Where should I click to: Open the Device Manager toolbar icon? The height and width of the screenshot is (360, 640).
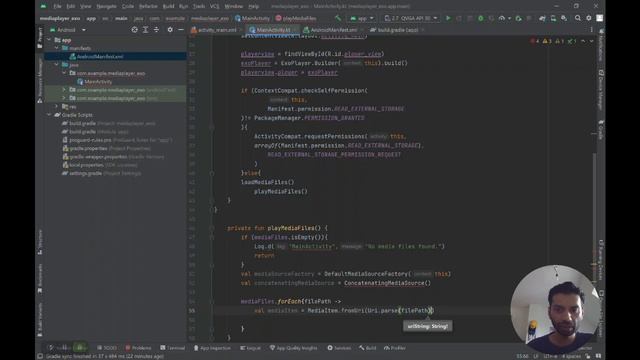coord(553,18)
